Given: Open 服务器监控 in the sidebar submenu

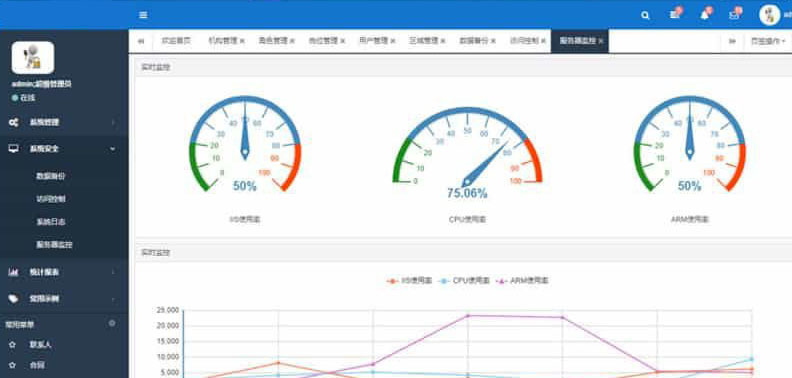Looking at the screenshot, I should 54,245.
